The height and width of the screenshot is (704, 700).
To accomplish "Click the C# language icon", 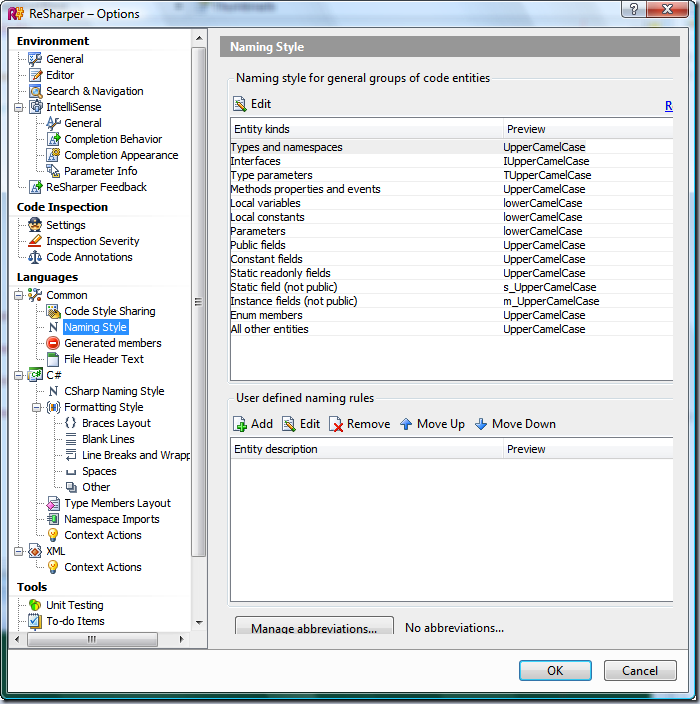I will pos(35,375).
